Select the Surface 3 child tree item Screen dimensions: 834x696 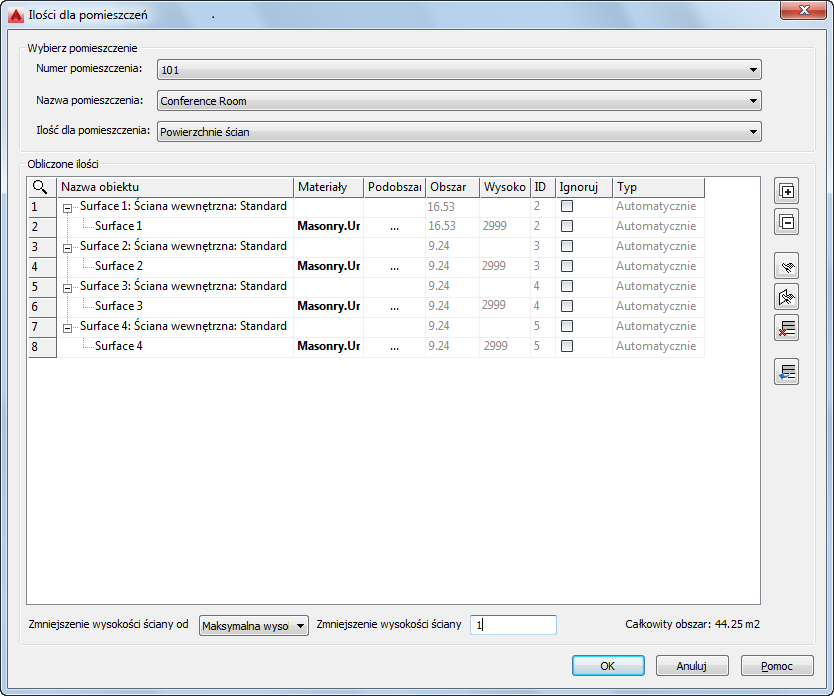(x=118, y=306)
